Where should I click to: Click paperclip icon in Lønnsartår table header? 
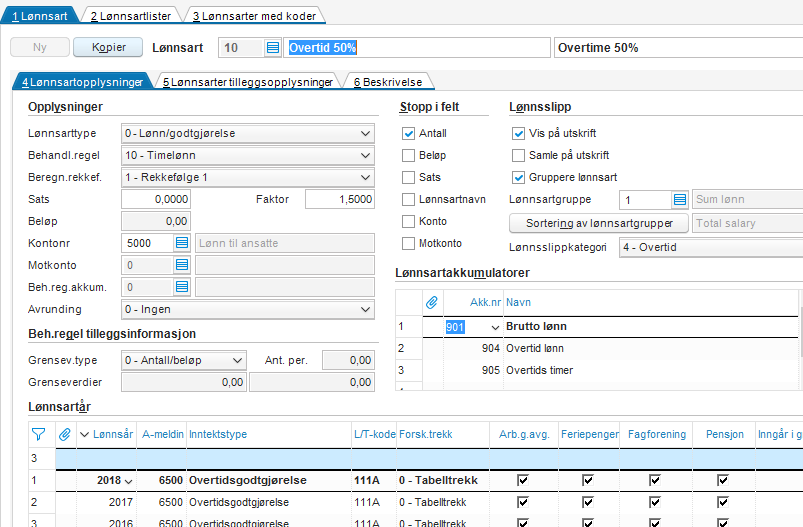pyautogui.click(x=65, y=434)
